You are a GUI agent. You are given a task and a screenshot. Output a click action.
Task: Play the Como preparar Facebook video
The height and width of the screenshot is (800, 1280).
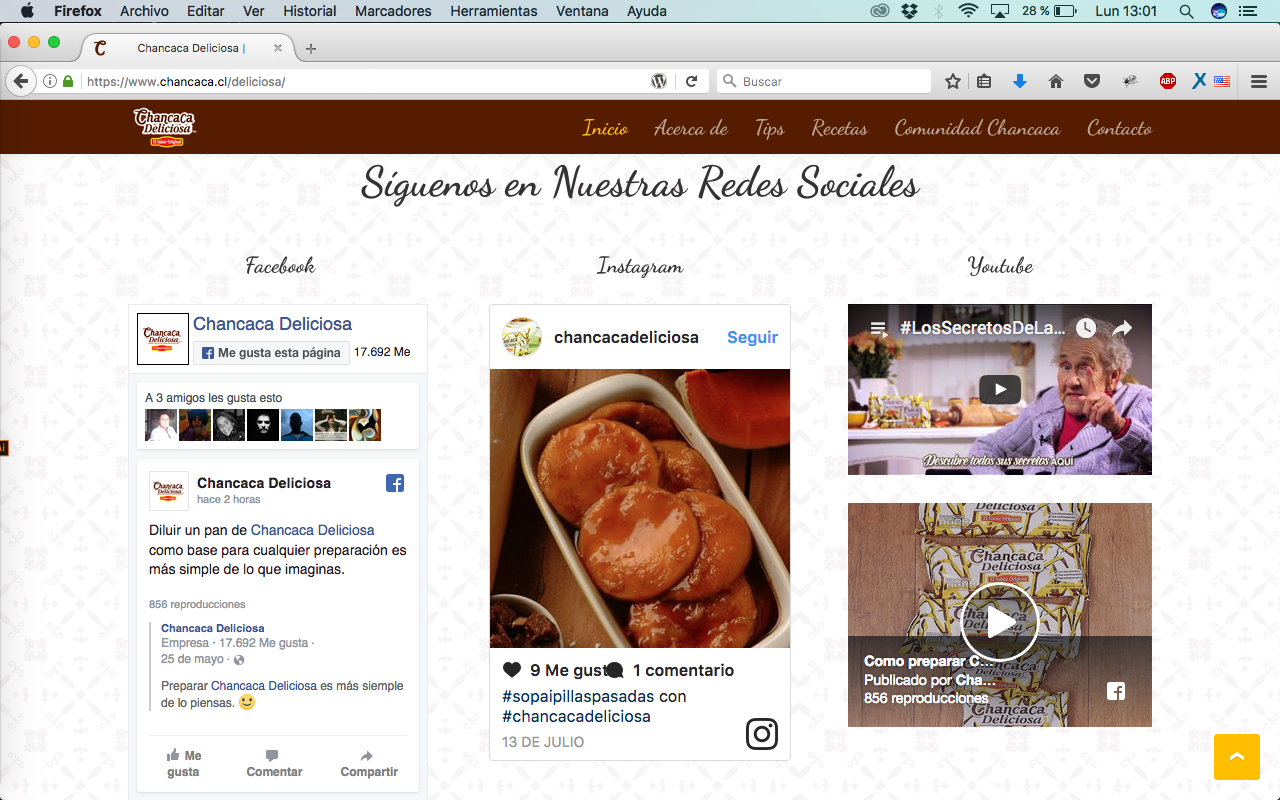pos(1000,622)
